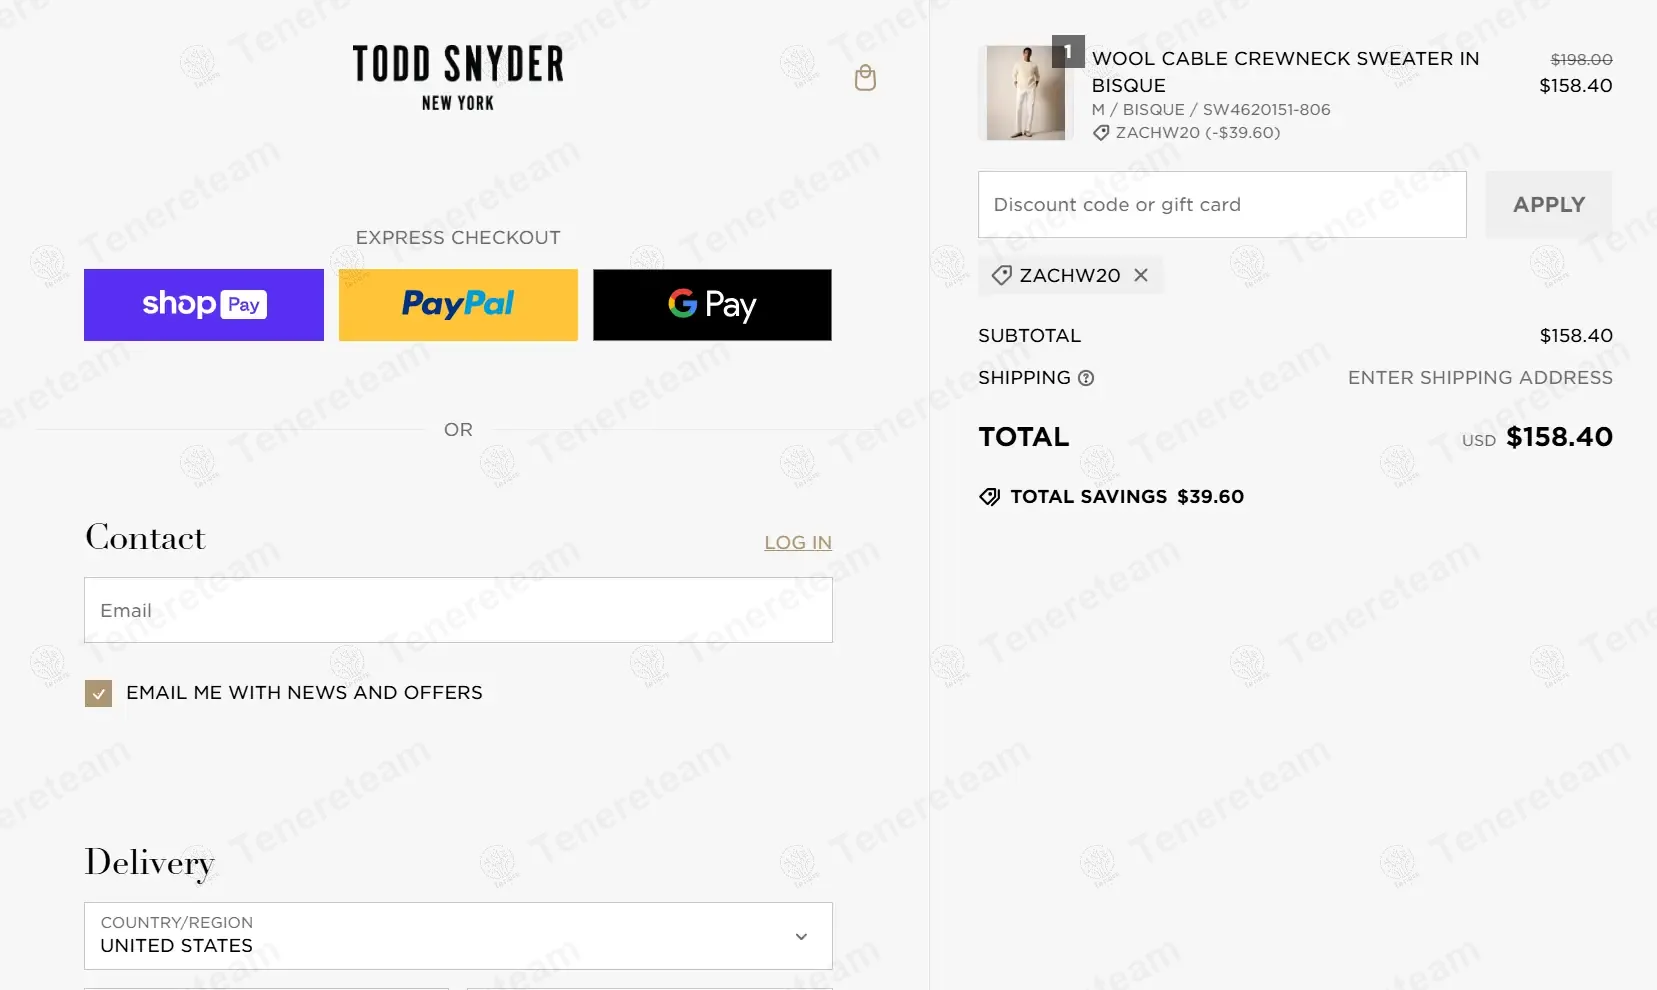Focus the Email input field
Viewport: 1657px width, 990px height.
[458, 610]
